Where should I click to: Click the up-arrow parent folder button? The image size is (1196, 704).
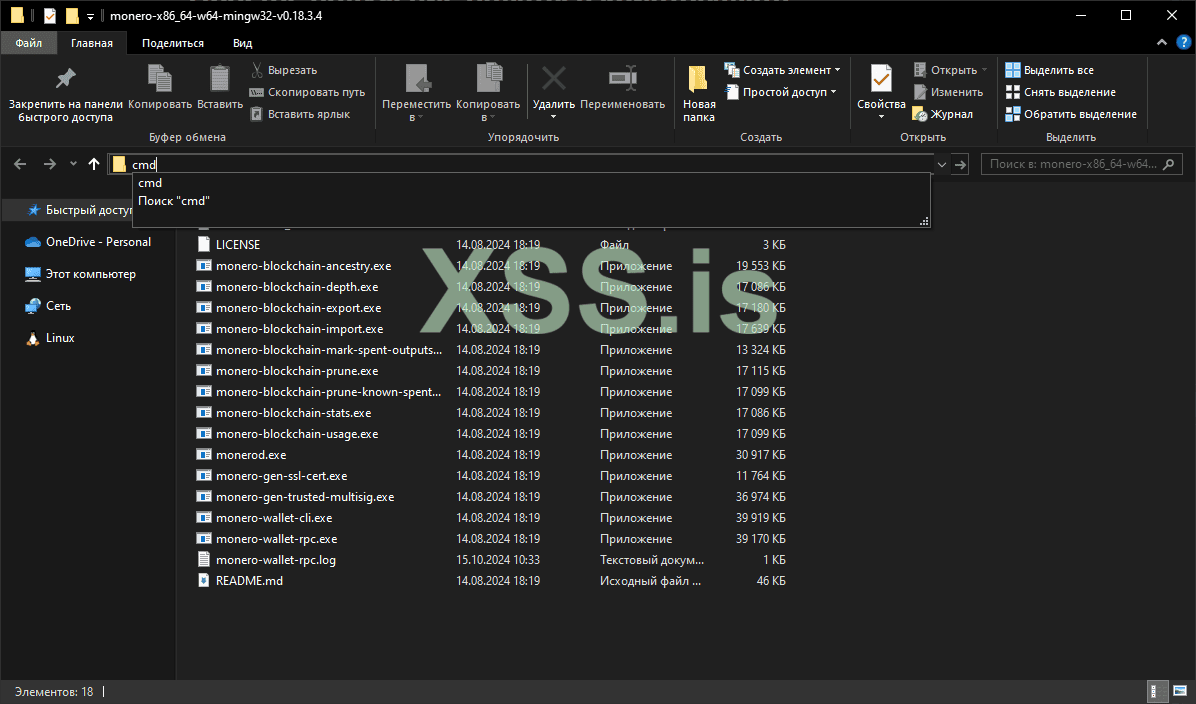[x=94, y=164]
